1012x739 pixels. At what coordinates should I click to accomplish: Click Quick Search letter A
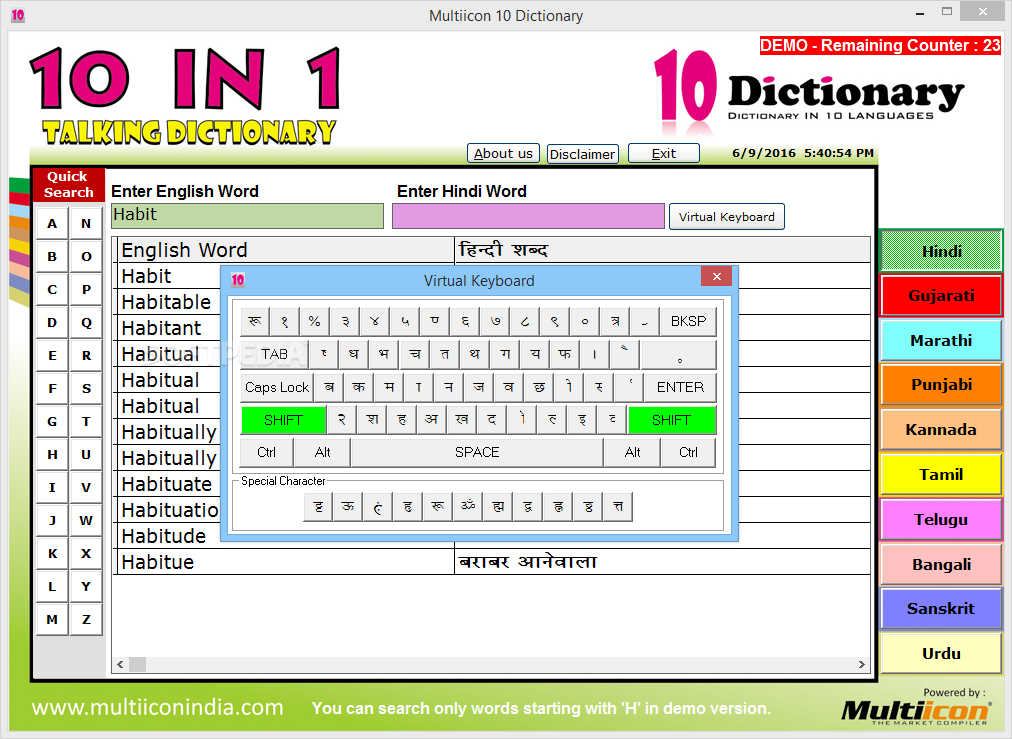pos(52,224)
